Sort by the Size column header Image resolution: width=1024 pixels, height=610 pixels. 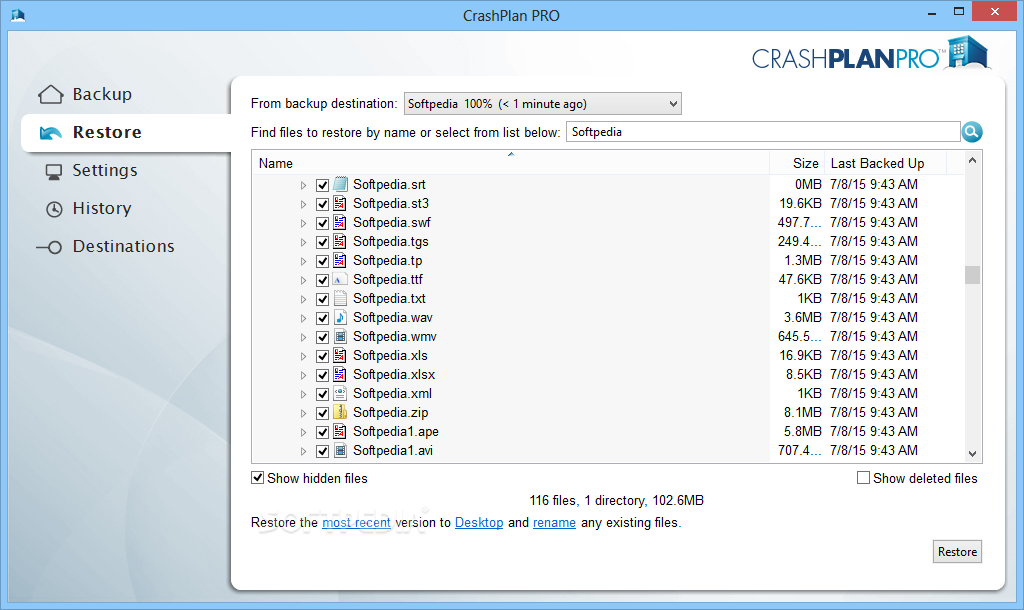pos(797,163)
